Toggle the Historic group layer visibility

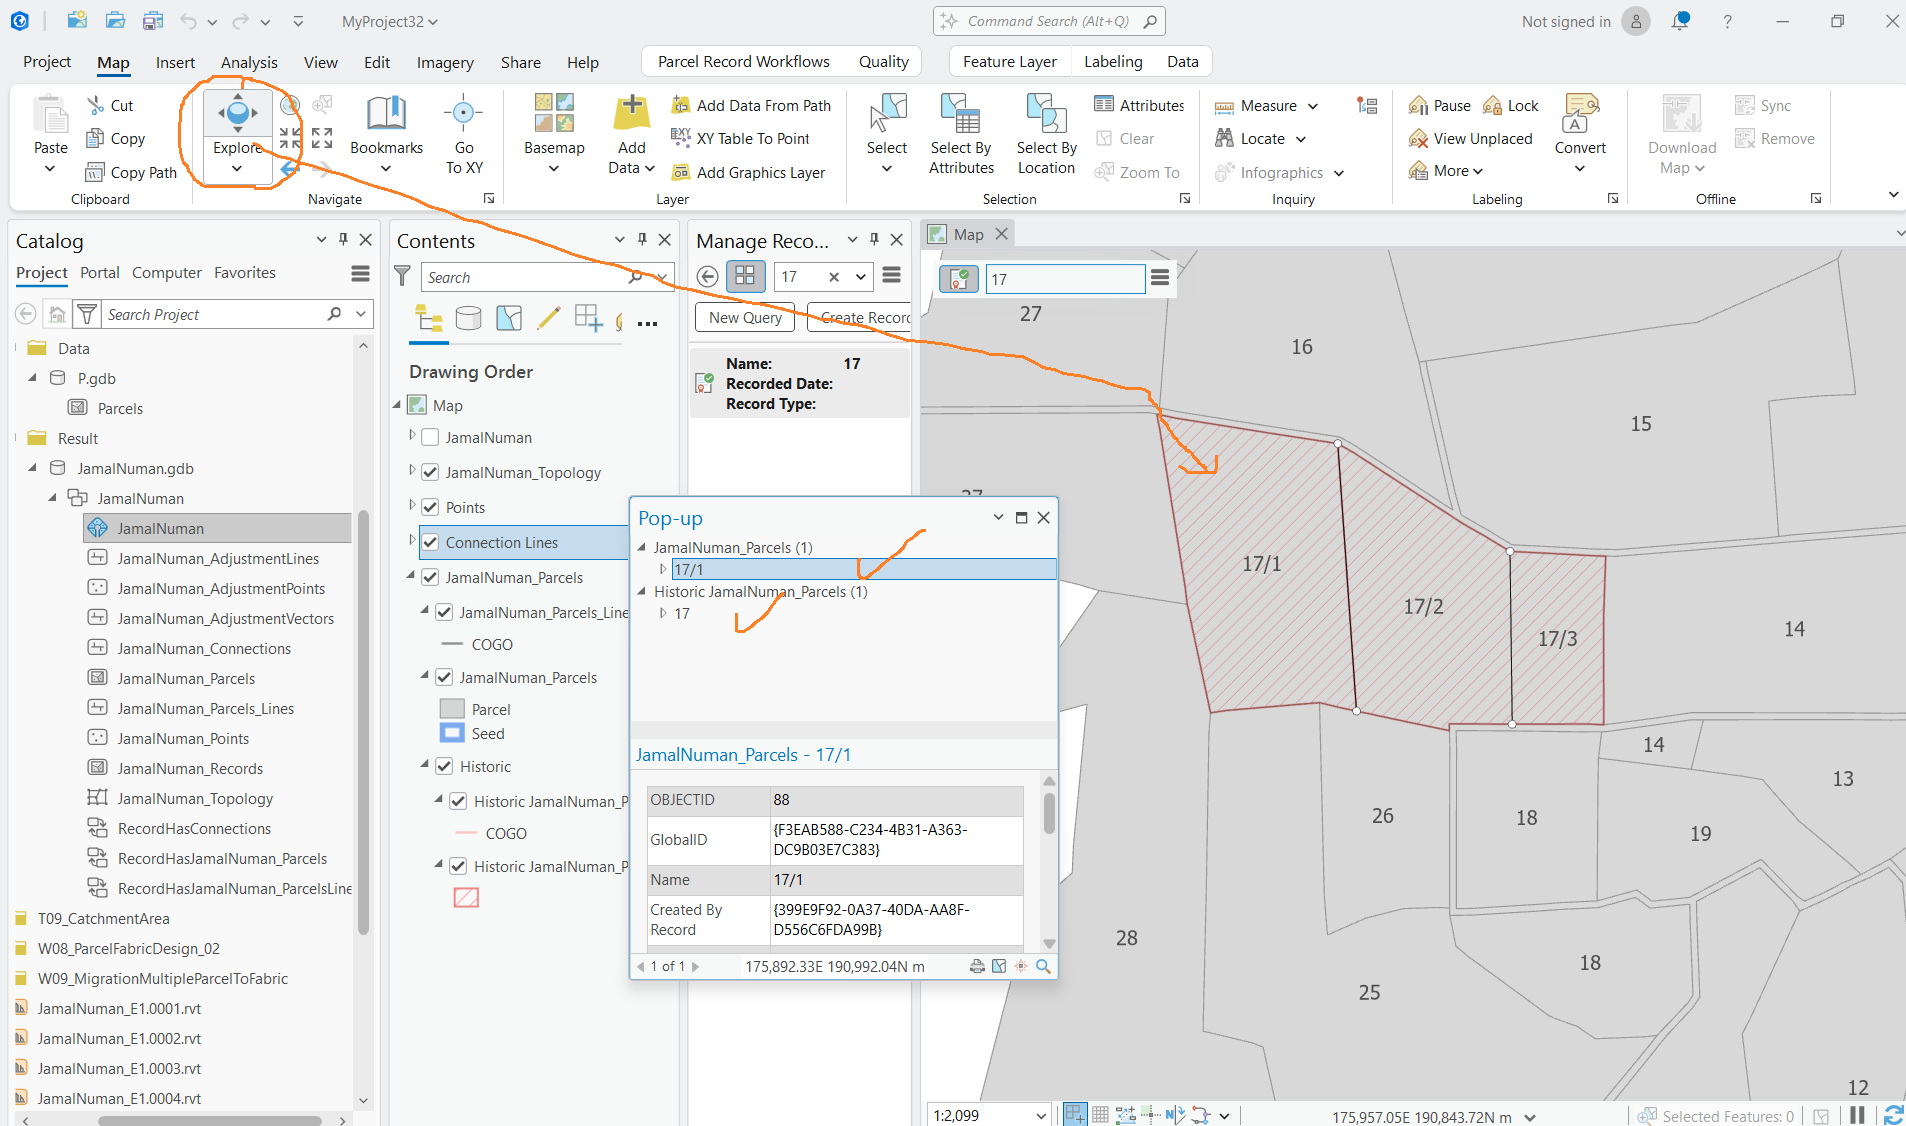coord(445,767)
